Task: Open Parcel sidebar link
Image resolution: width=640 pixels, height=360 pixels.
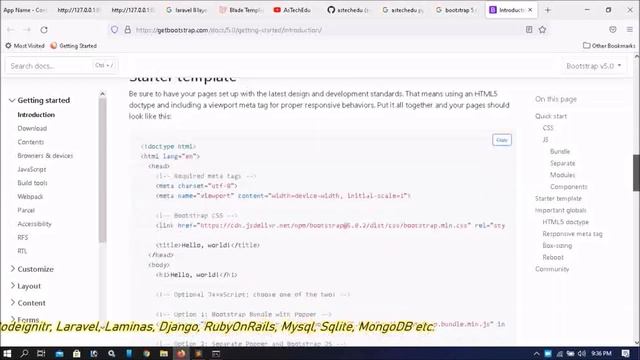Action: (x=26, y=210)
